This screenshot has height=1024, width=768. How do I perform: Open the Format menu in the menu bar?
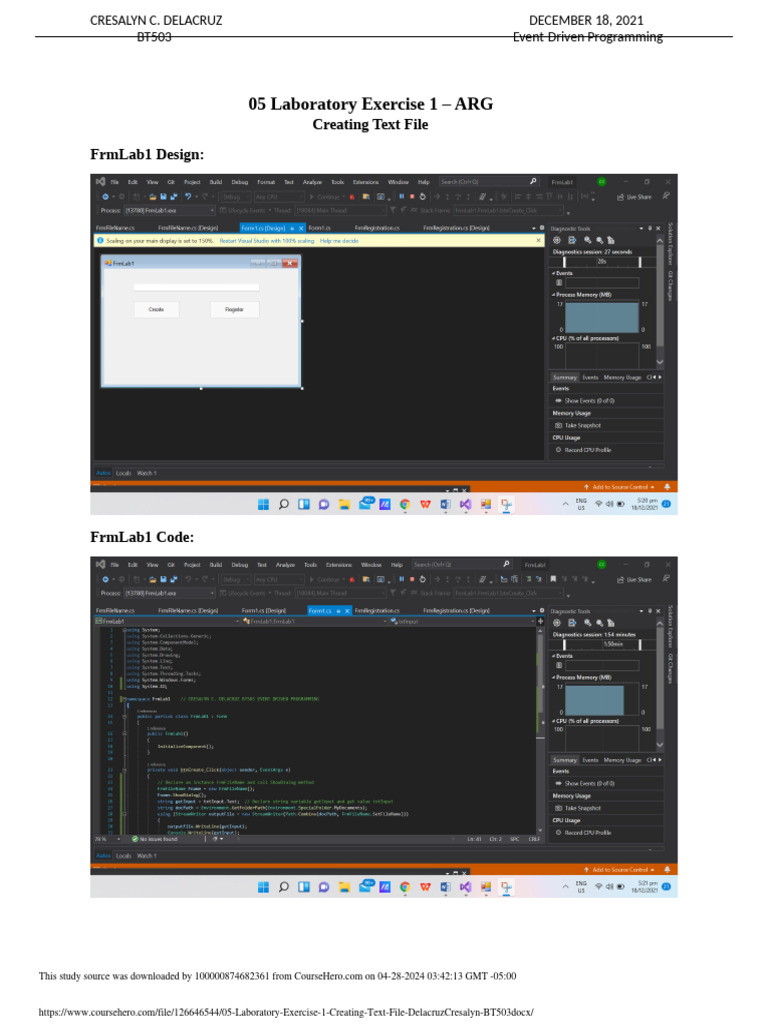pyautogui.click(x=266, y=182)
